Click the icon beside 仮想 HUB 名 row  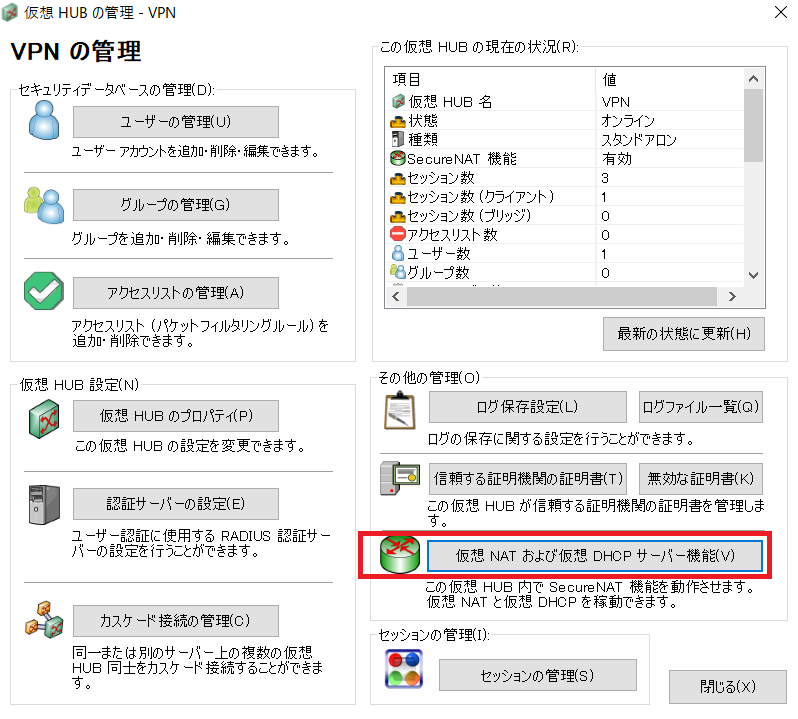click(x=398, y=101)
